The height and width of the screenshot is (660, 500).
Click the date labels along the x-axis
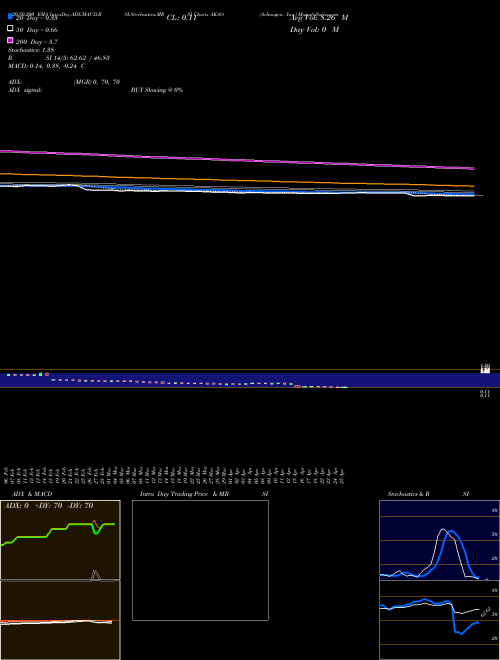click(174, 475)
